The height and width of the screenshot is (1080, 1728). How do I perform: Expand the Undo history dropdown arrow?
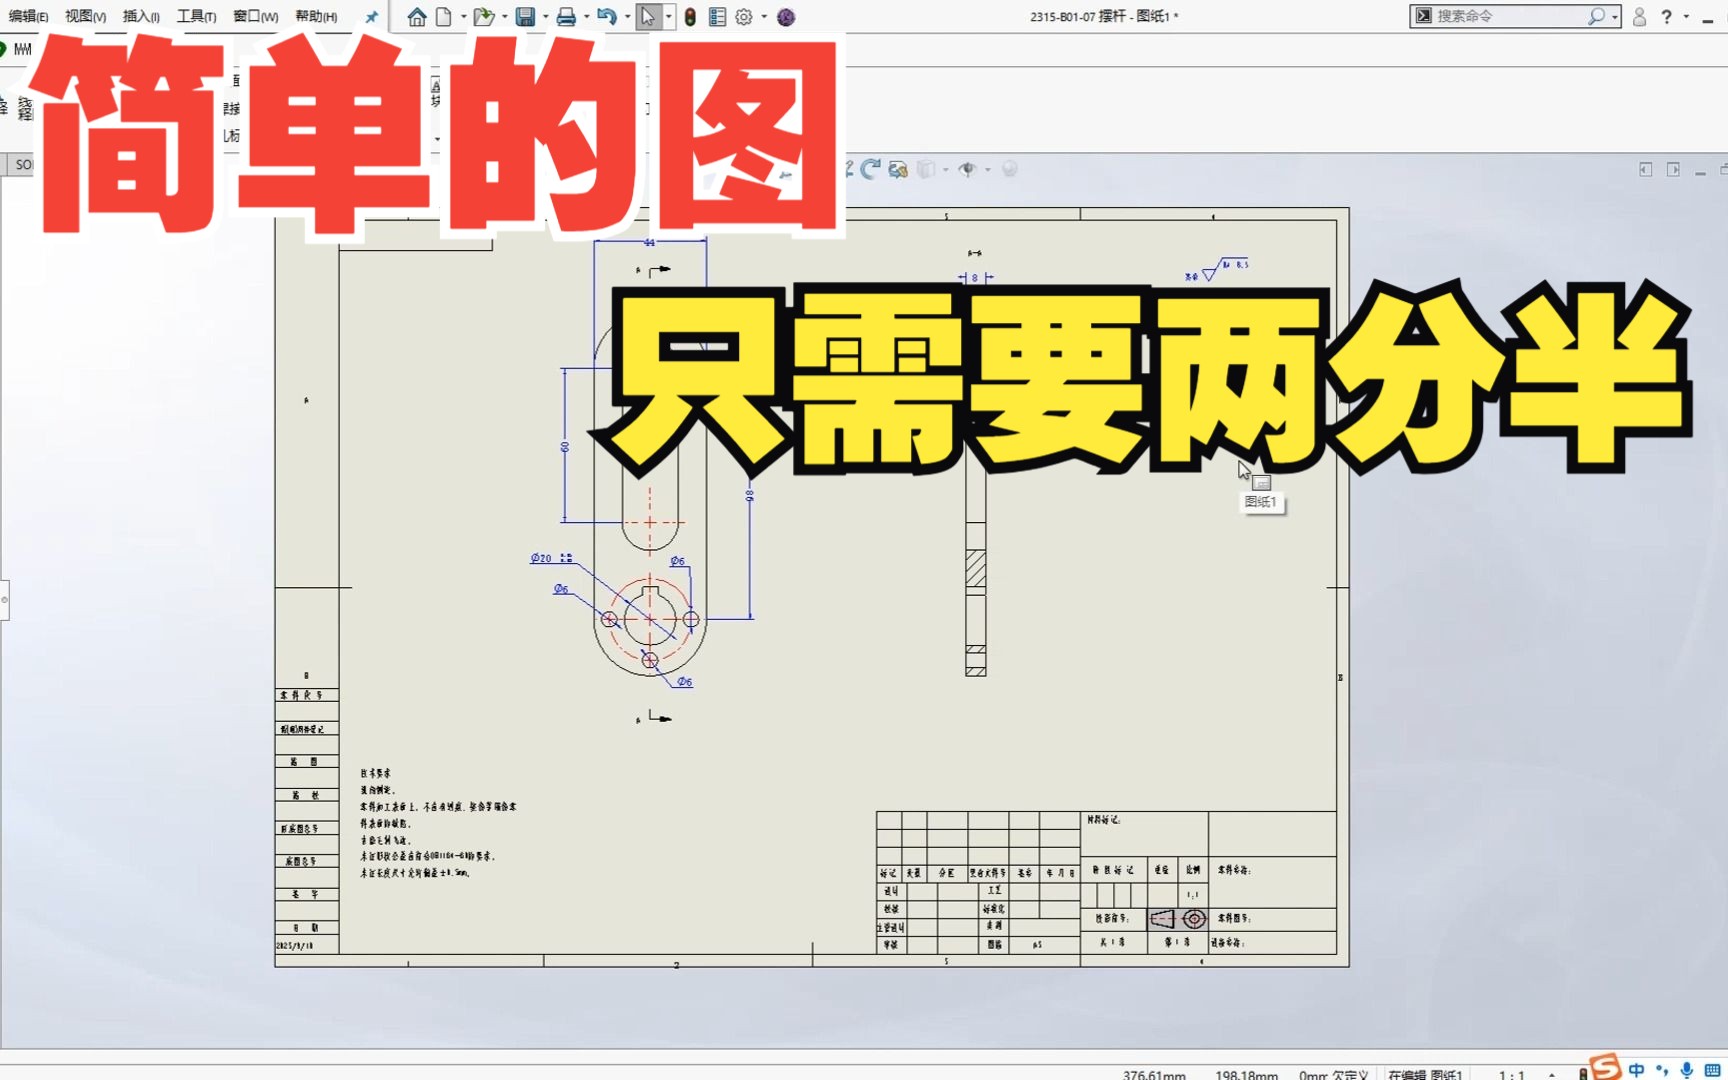627,17
